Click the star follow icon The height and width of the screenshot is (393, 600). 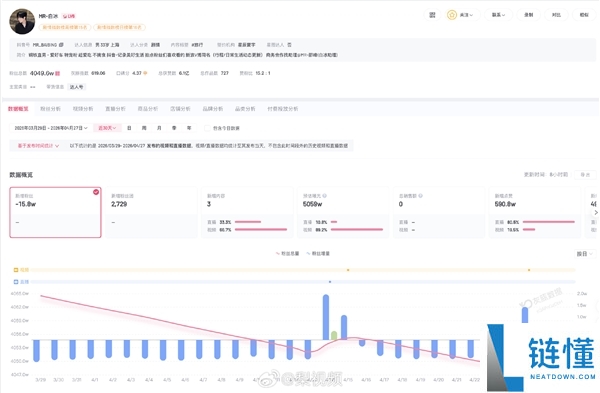(x=452, y=15)
